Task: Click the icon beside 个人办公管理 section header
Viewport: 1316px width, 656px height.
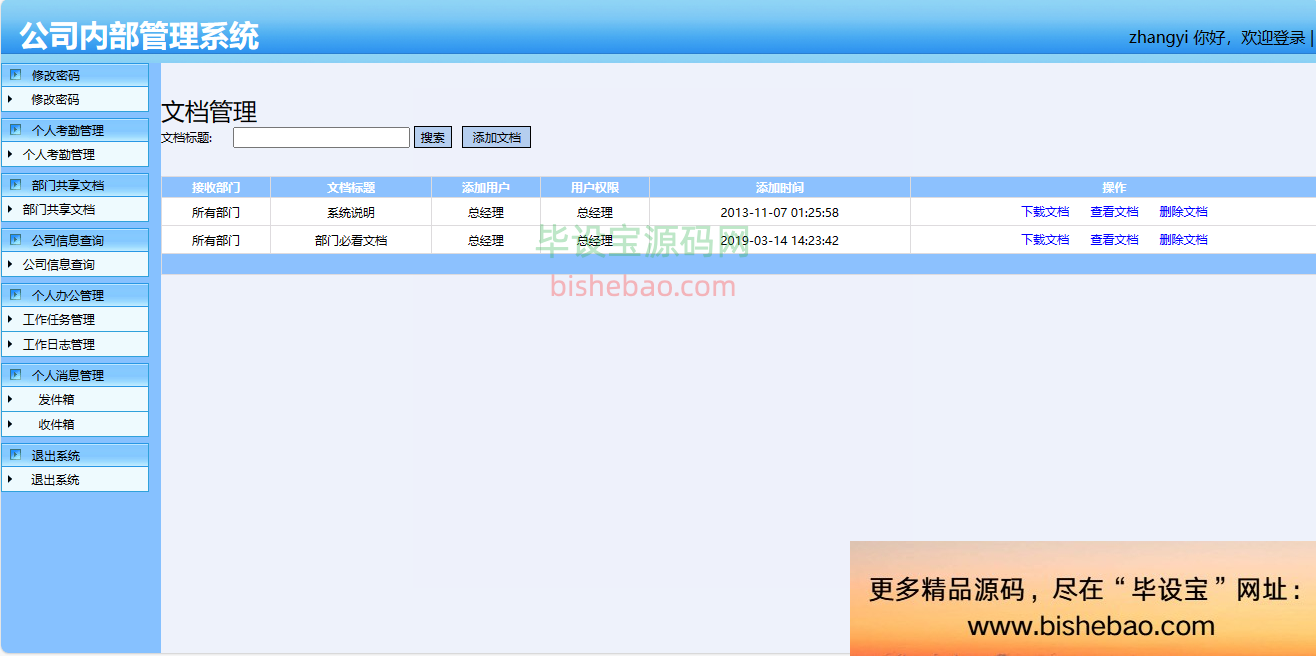Action: click(15, 294)
